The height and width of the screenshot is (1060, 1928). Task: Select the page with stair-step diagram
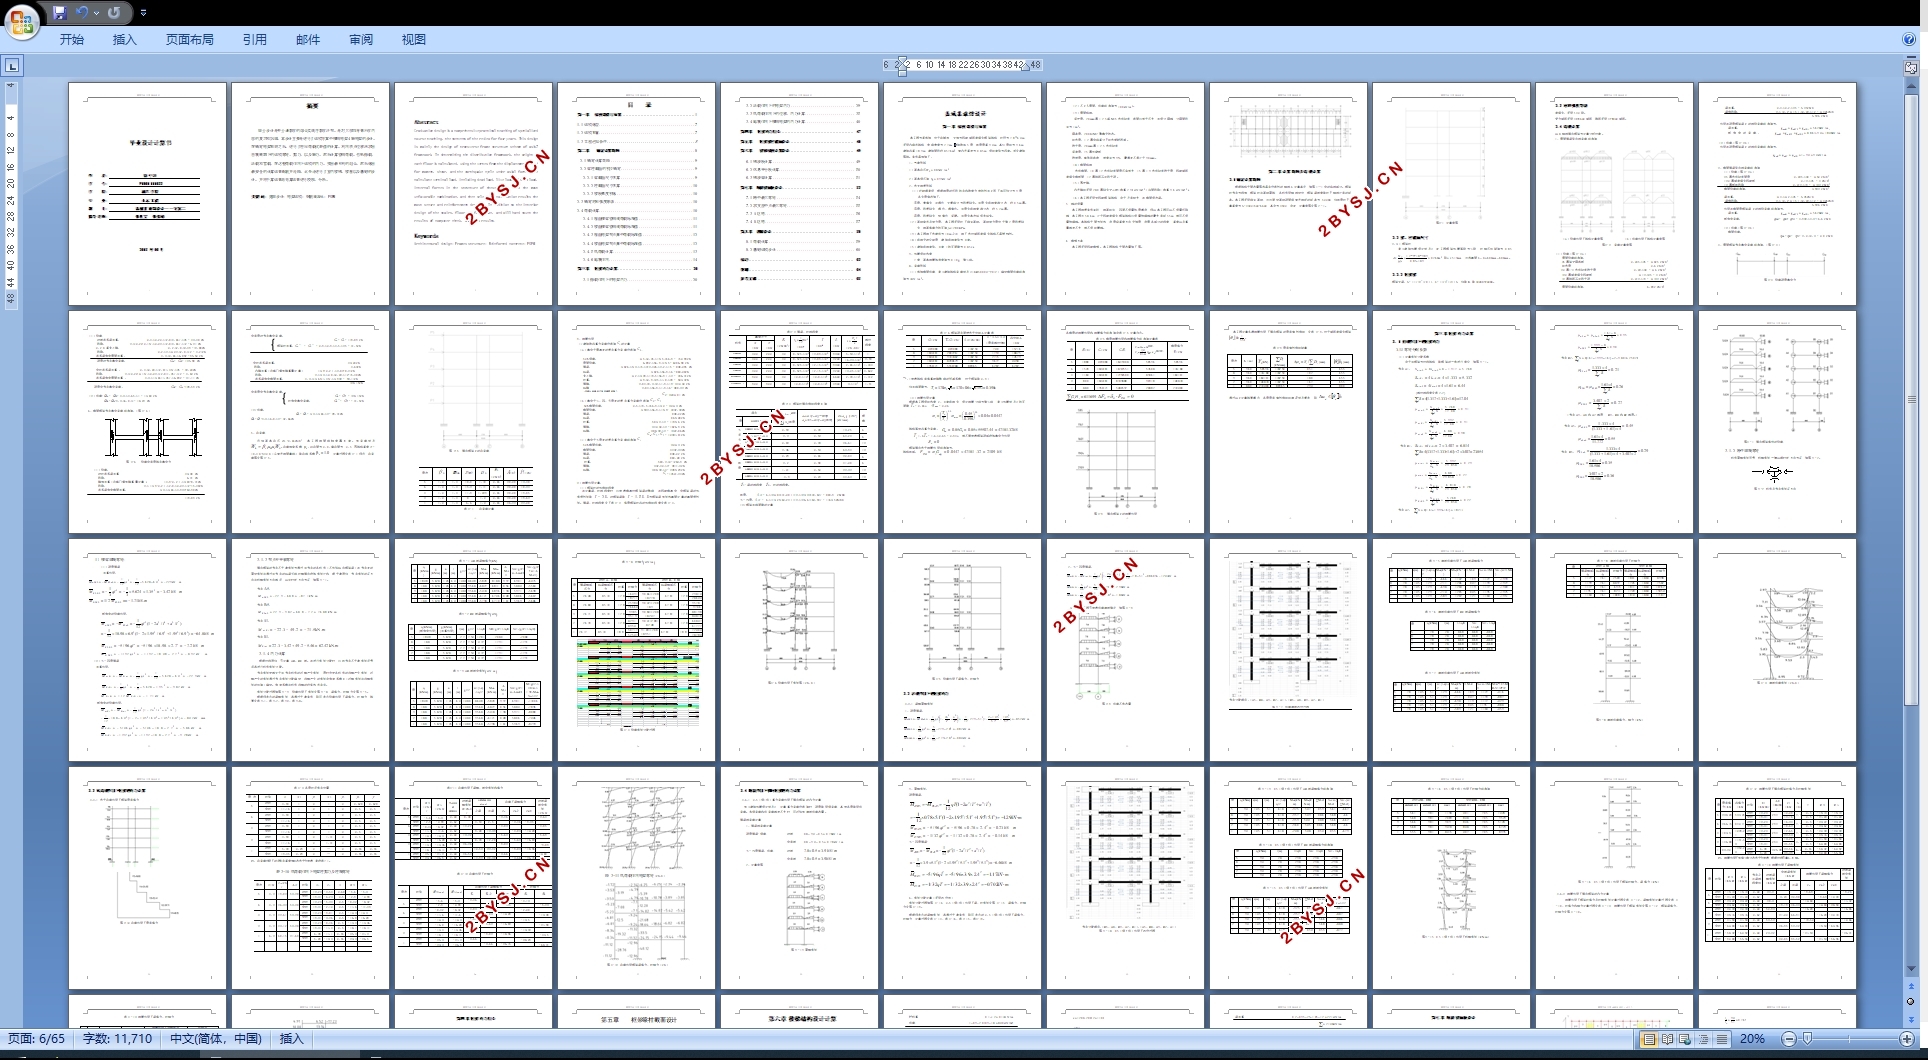148,878
